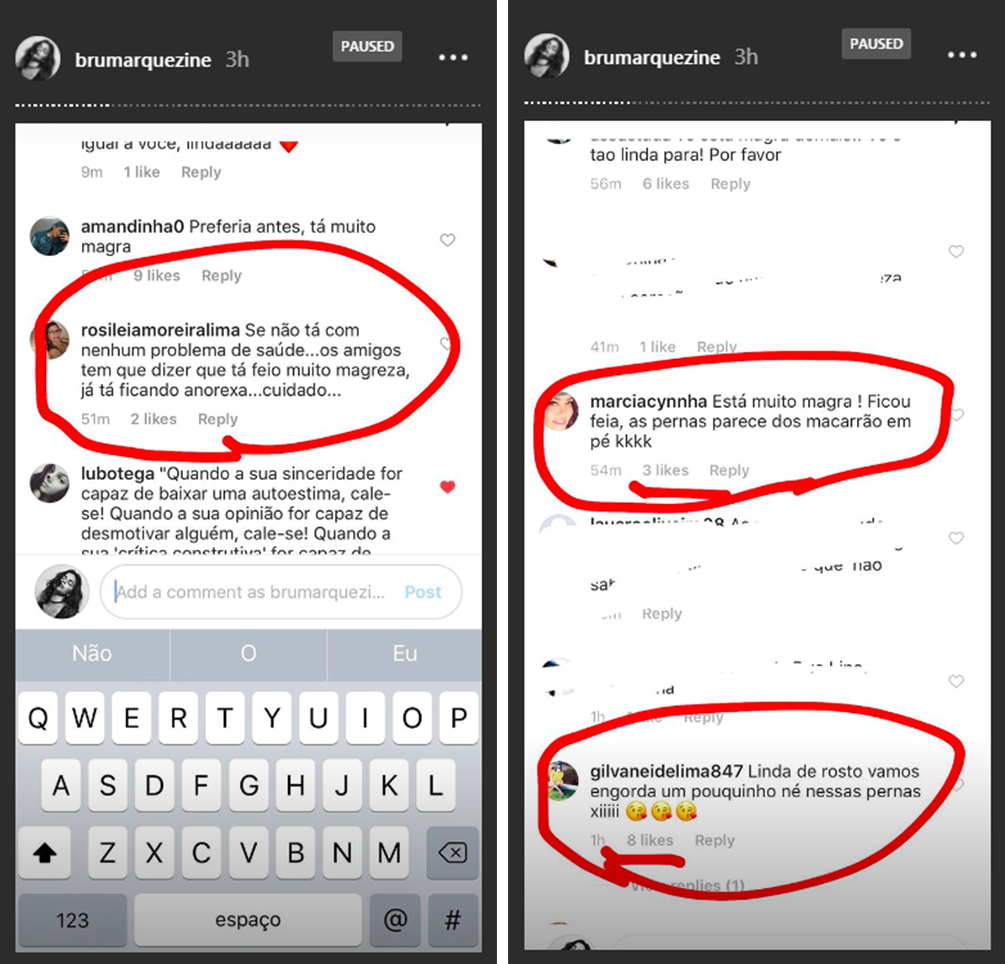The image size is (1005, 964).
Task: Switch keyboard to 123 numeric layout
Action: [x=72, y=920]
